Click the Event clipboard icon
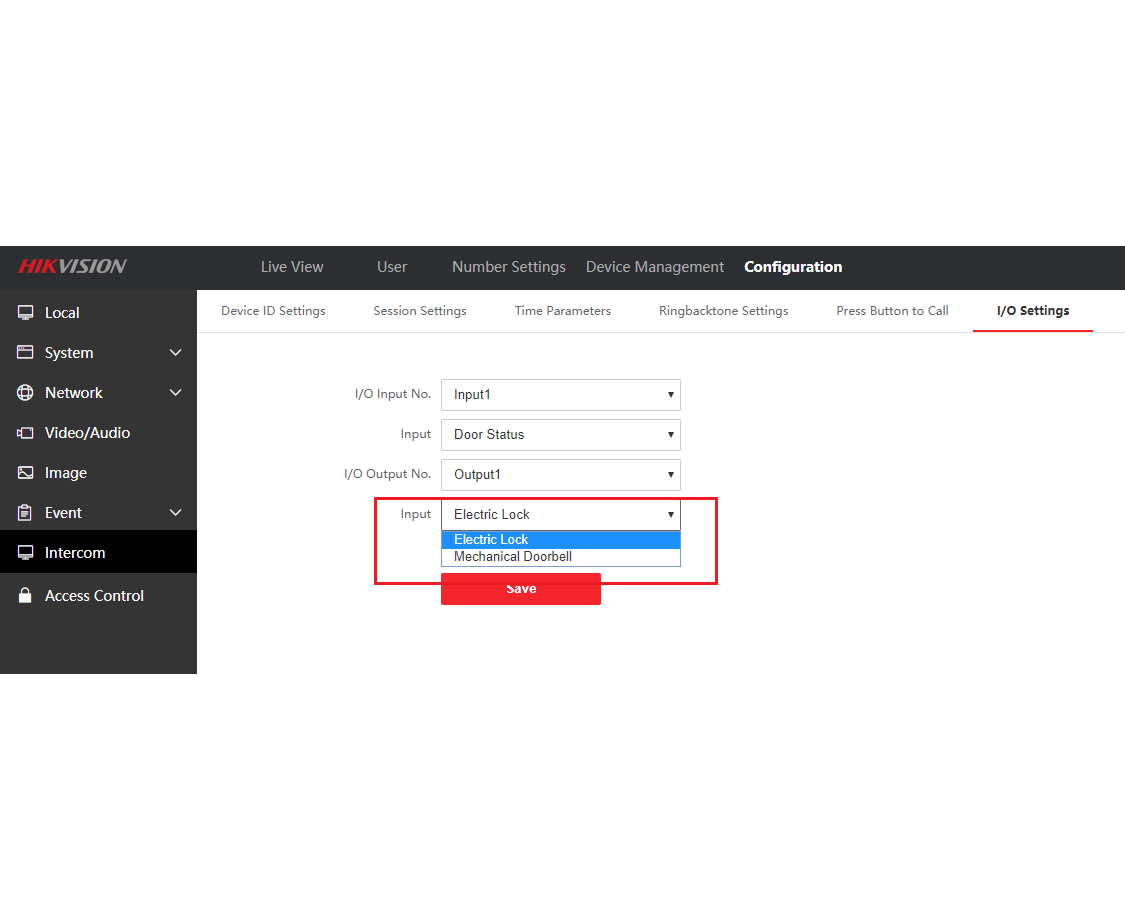This screenshot has height=921, width=1125. [x=26, y=513]
